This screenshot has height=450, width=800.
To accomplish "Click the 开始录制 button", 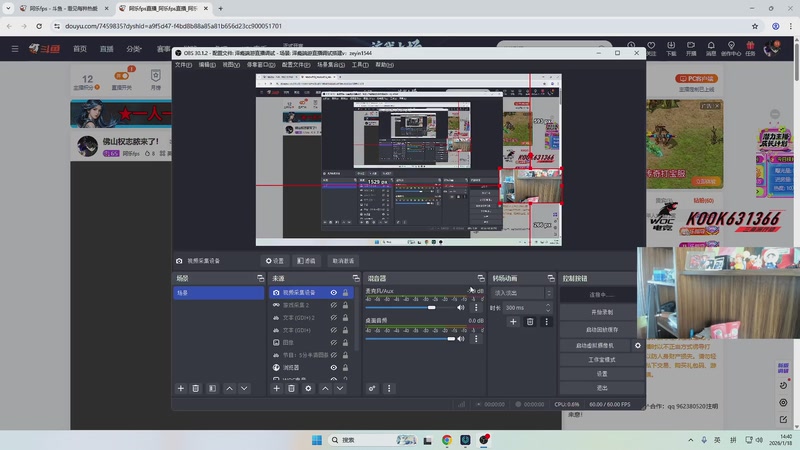I will (602, 312).
